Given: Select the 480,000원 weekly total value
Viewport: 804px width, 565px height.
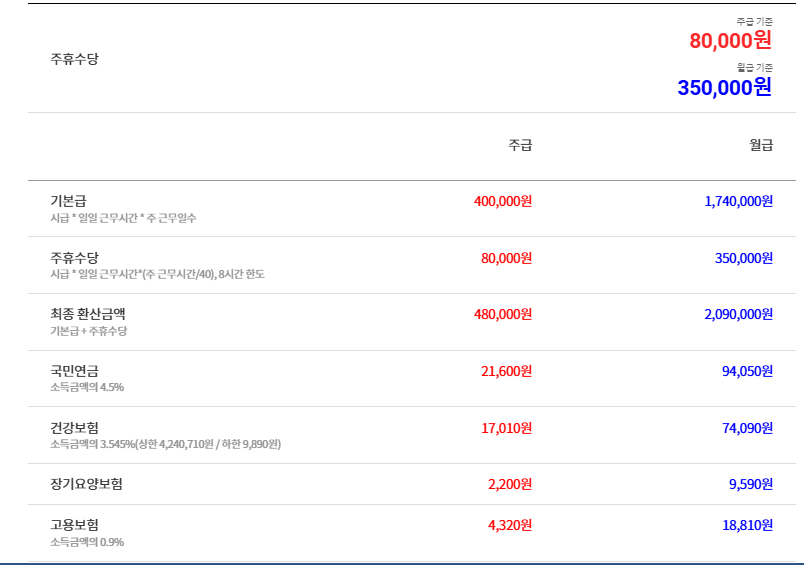Looking at the screenshot, I should click(x=502, y=314).
